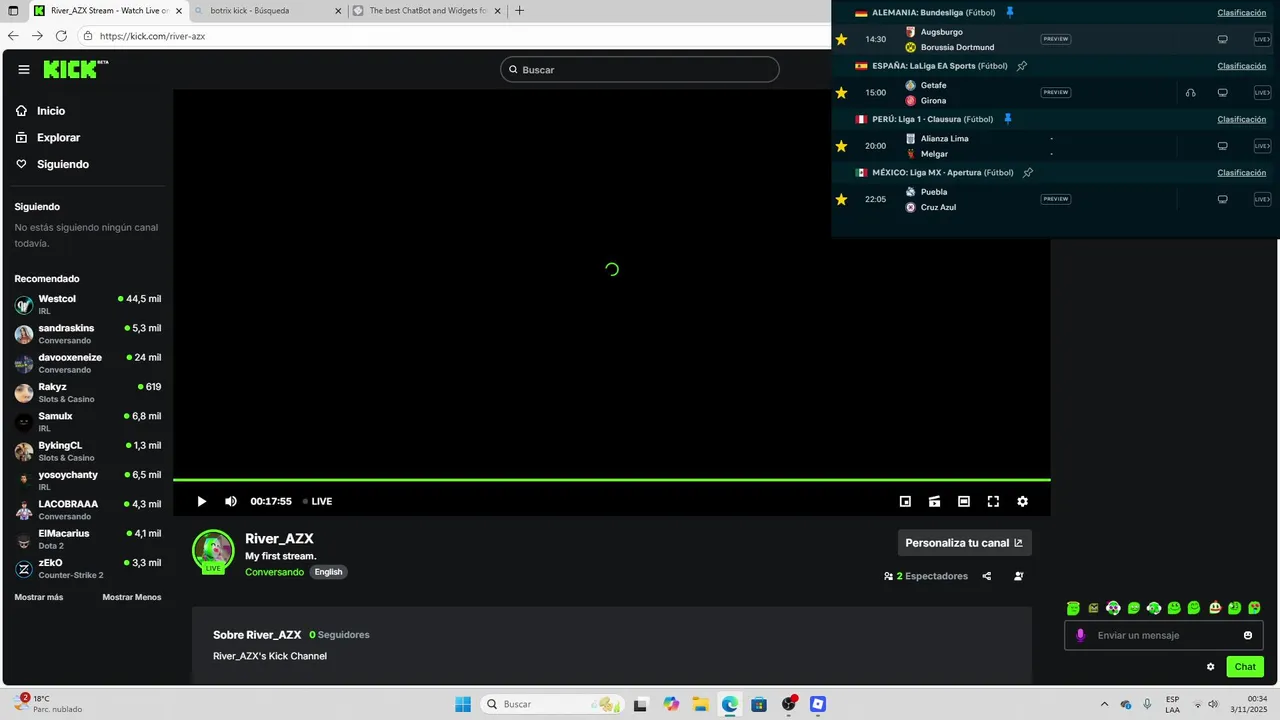Image resolution: width=1280 pixels, height=720 pixels.
Task: Open Bundesliga Clasificación link
Action: tap(1241, 12)
